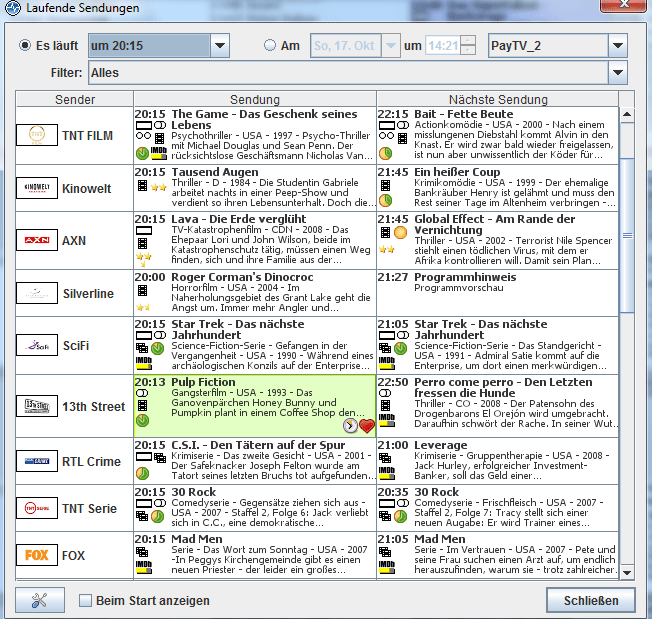Screen dimensions: 652x619
Task: Click the SciFi channel logo
Action: coord(37,346)
